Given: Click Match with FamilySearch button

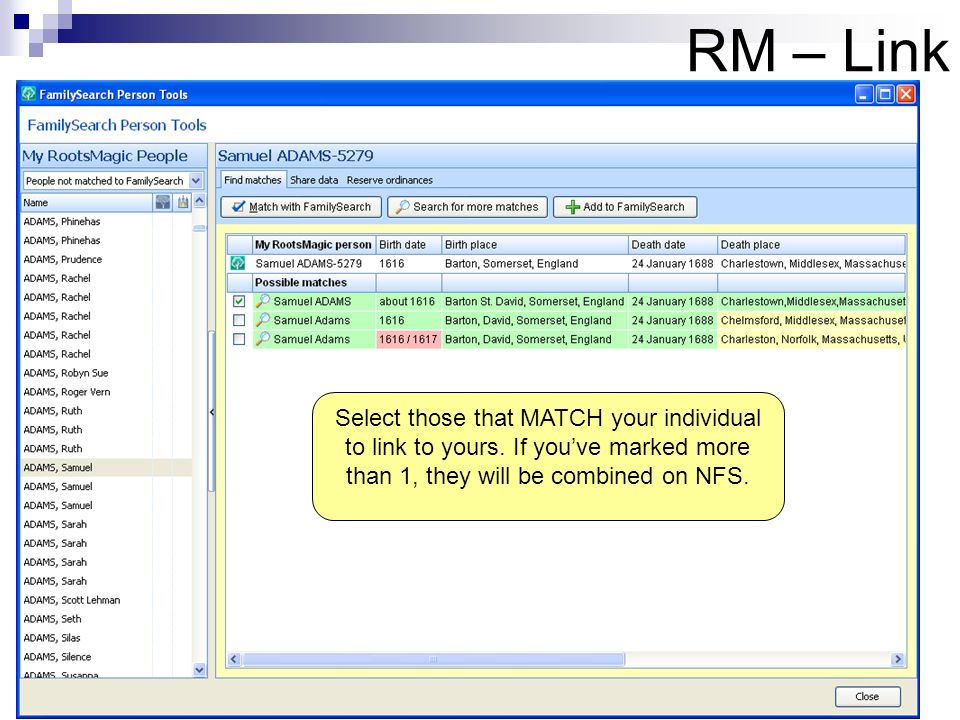Looking at the screenshot, I should click(x=301, y=207).
